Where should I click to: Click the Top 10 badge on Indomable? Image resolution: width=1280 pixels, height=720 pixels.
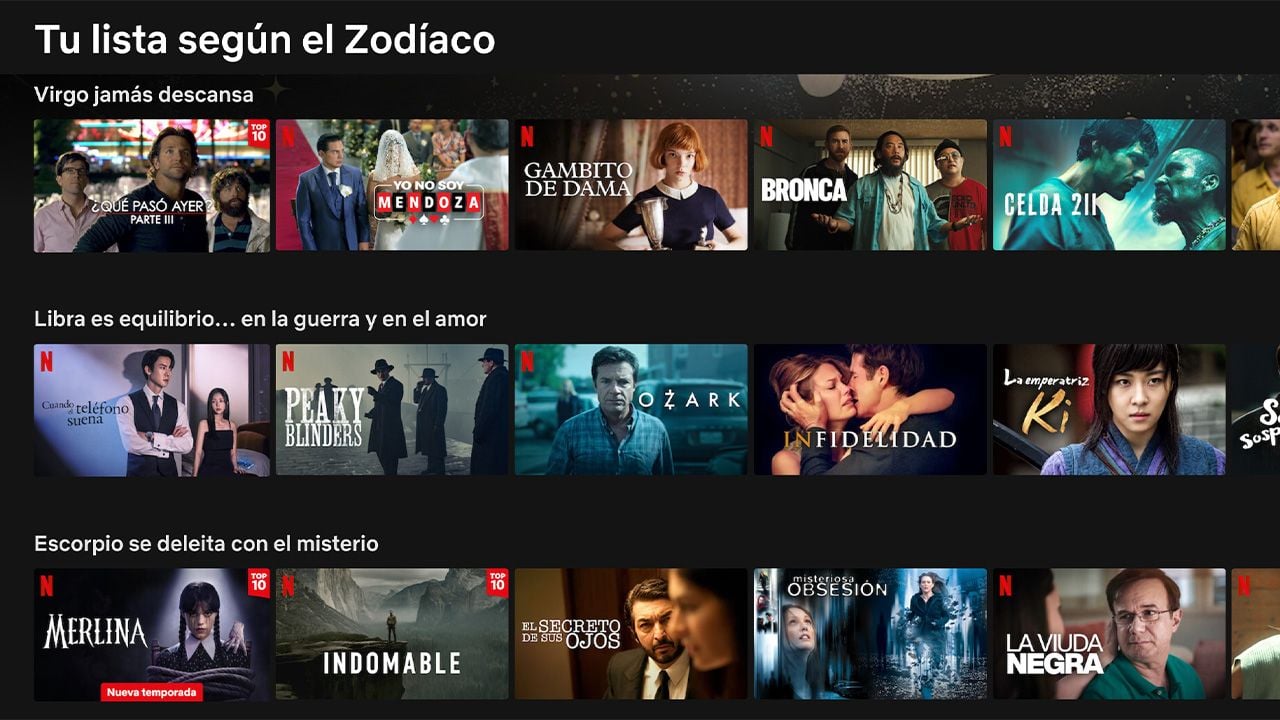[497, 582]
